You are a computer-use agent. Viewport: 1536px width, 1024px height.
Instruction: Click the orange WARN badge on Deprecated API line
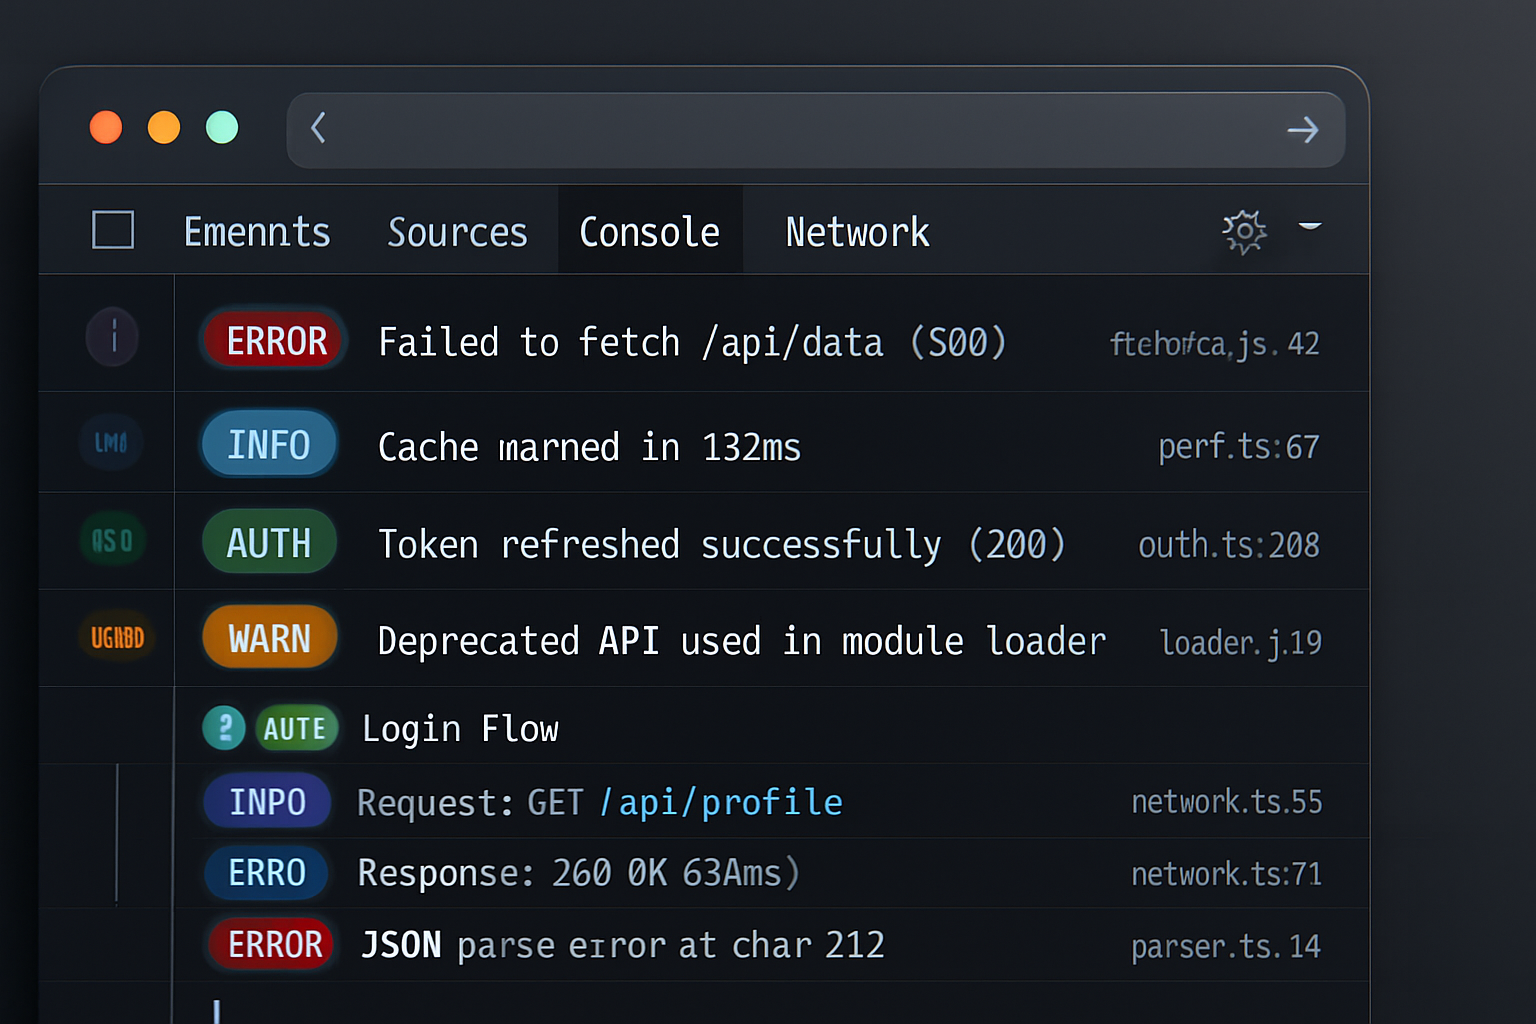point(268,637)
